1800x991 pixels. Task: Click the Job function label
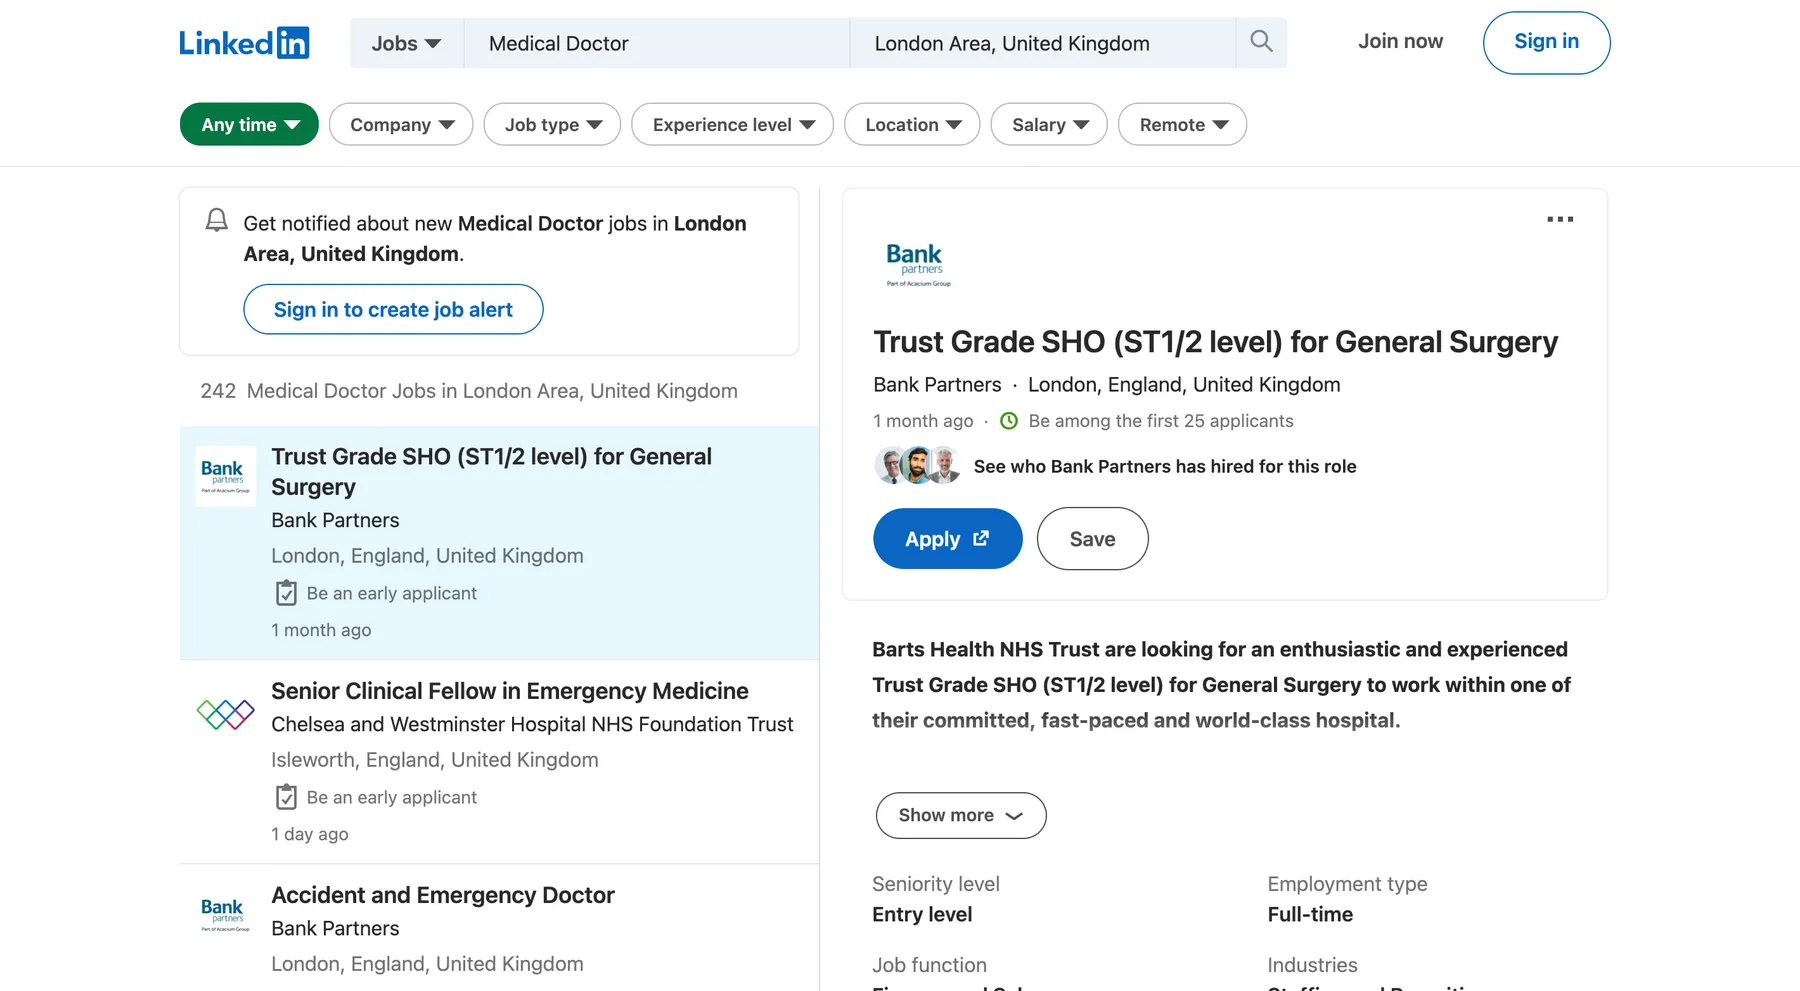(929, 965)
